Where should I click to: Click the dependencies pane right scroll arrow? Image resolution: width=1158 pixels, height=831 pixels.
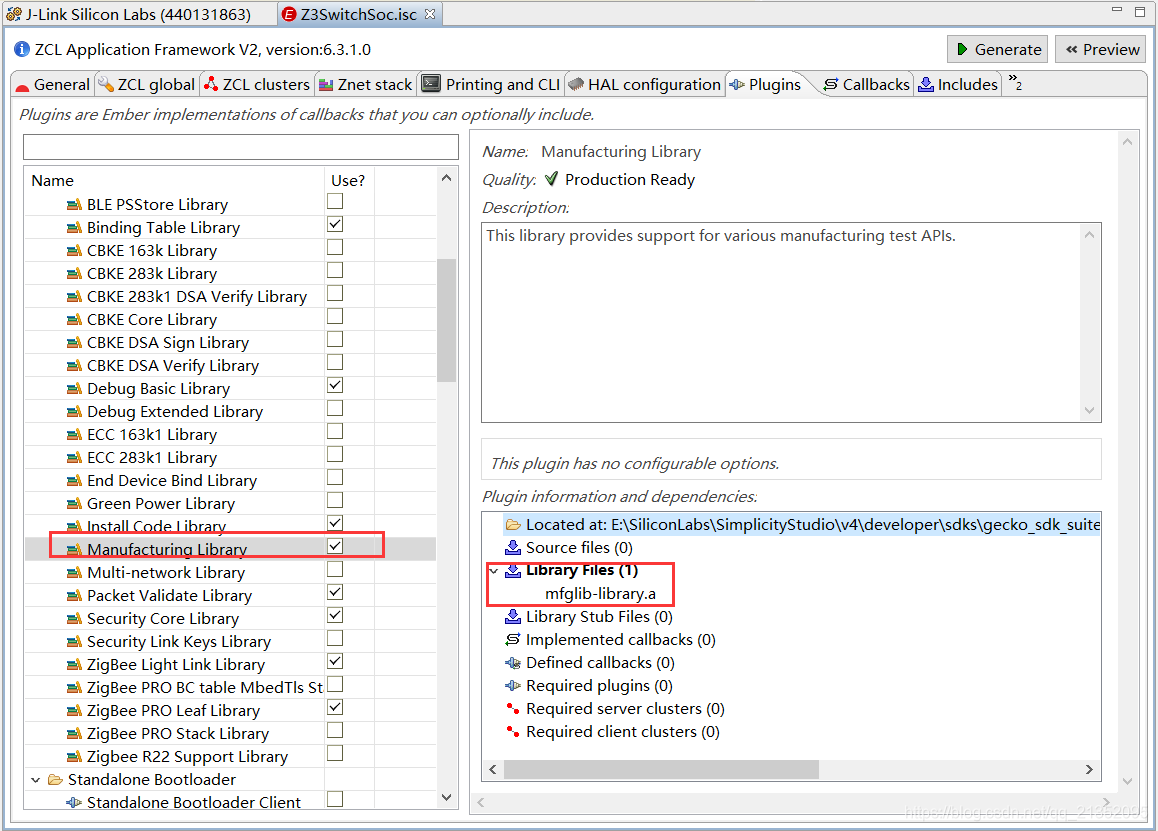tap(1089, 769)
